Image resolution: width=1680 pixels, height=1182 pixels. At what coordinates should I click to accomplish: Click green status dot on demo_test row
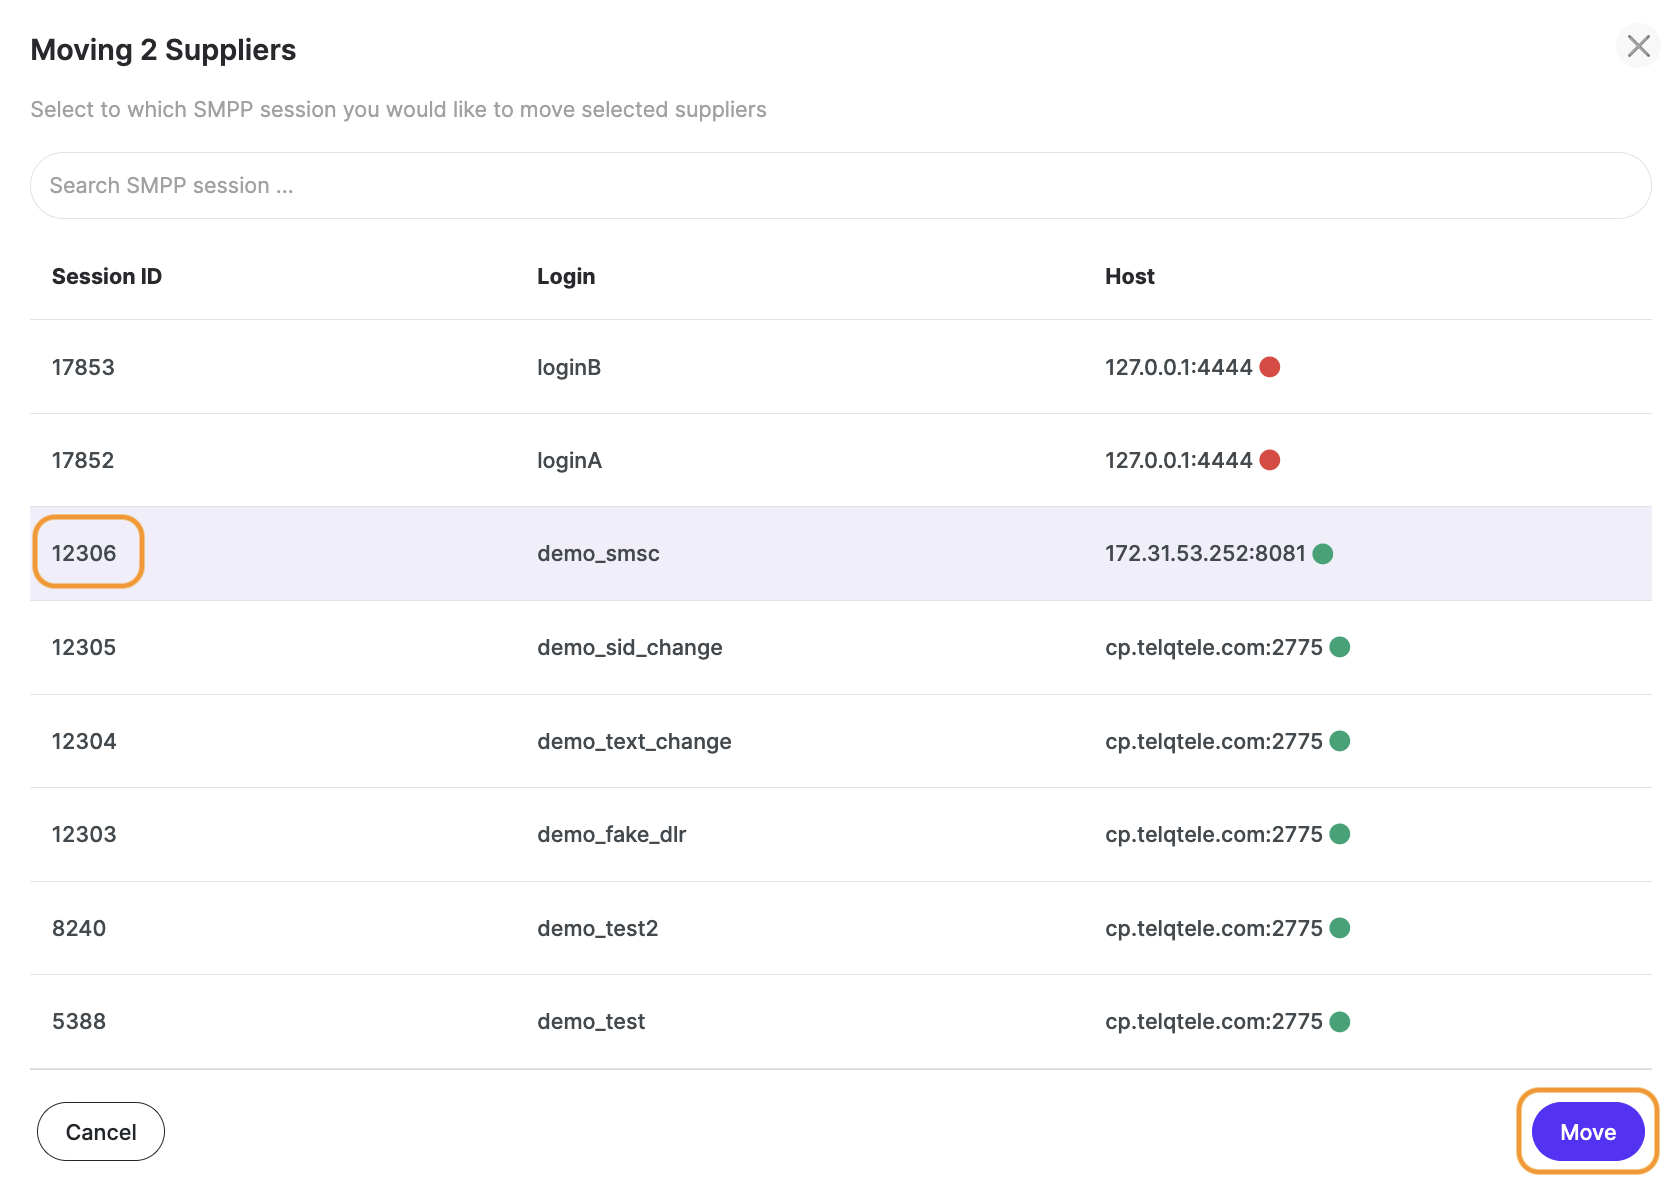click(1340, 1021)
